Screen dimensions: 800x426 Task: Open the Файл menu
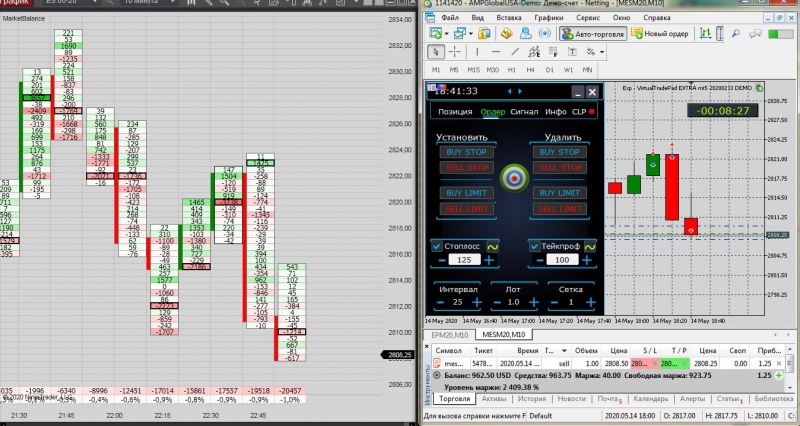click(449, 17)
